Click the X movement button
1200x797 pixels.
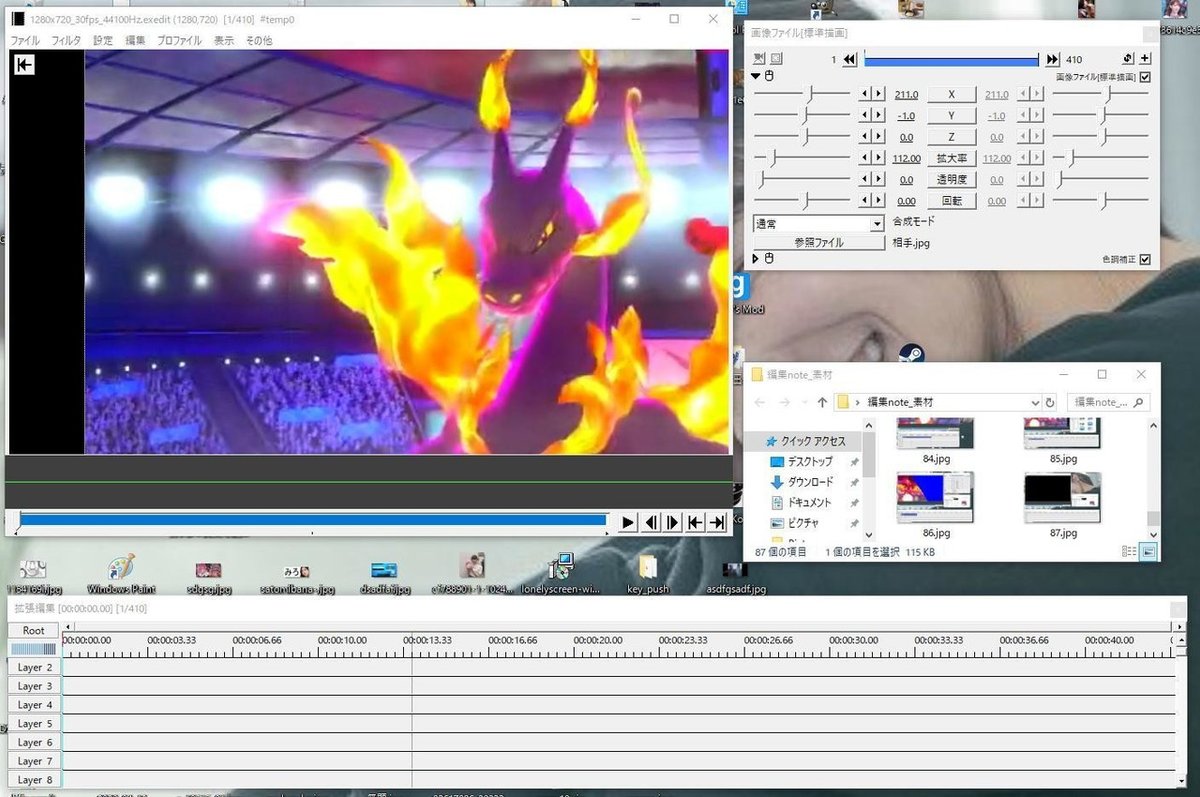click(x=951, y=94)
